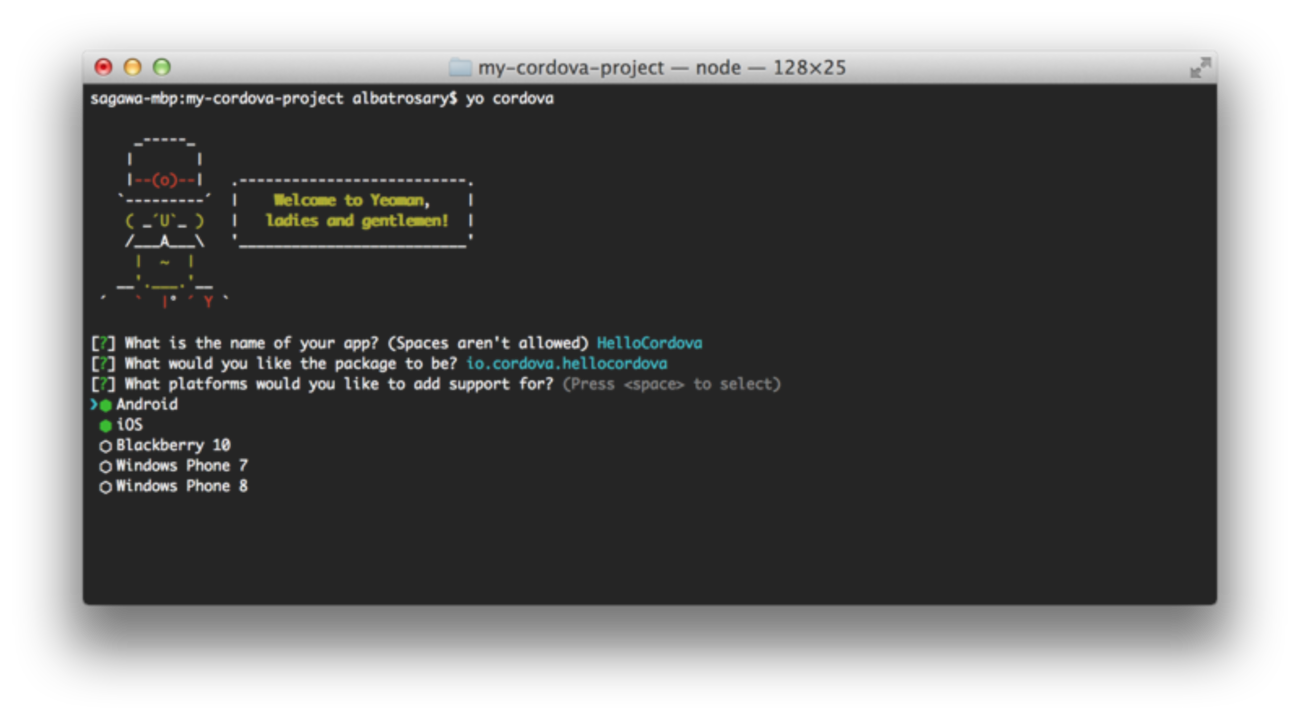The width and height of the screenshot is (1300, 720).
Task: Click the 'HelloCordova' app name answer
Action: (649, 343)
